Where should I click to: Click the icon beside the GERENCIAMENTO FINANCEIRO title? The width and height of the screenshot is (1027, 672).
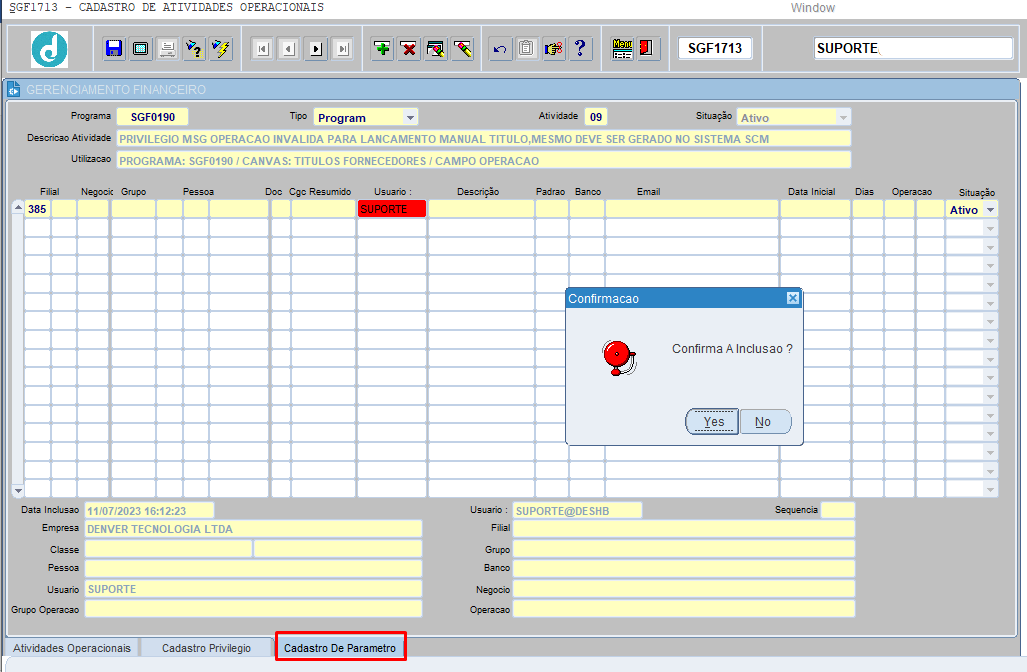tap(14, 90)
